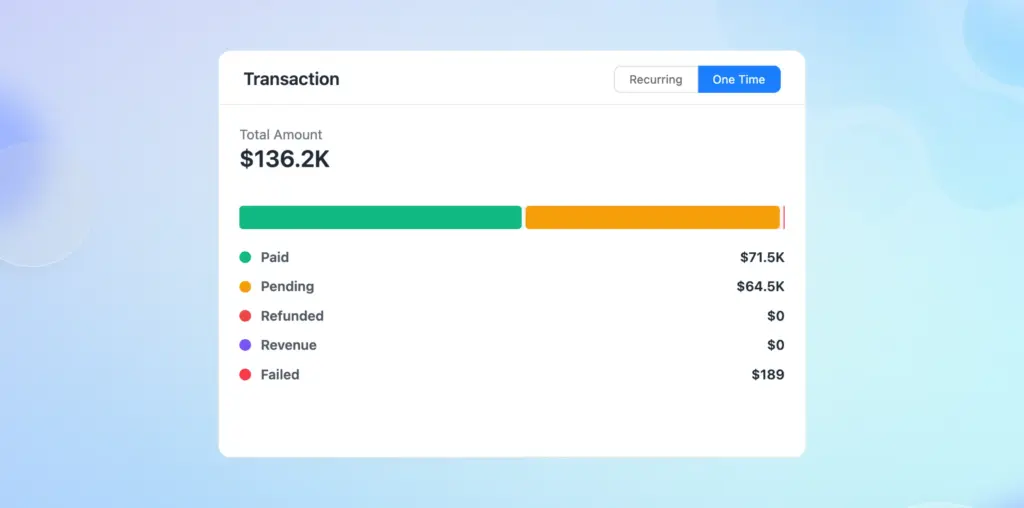Click the $0 Revenue amount

tap(776, 345)
